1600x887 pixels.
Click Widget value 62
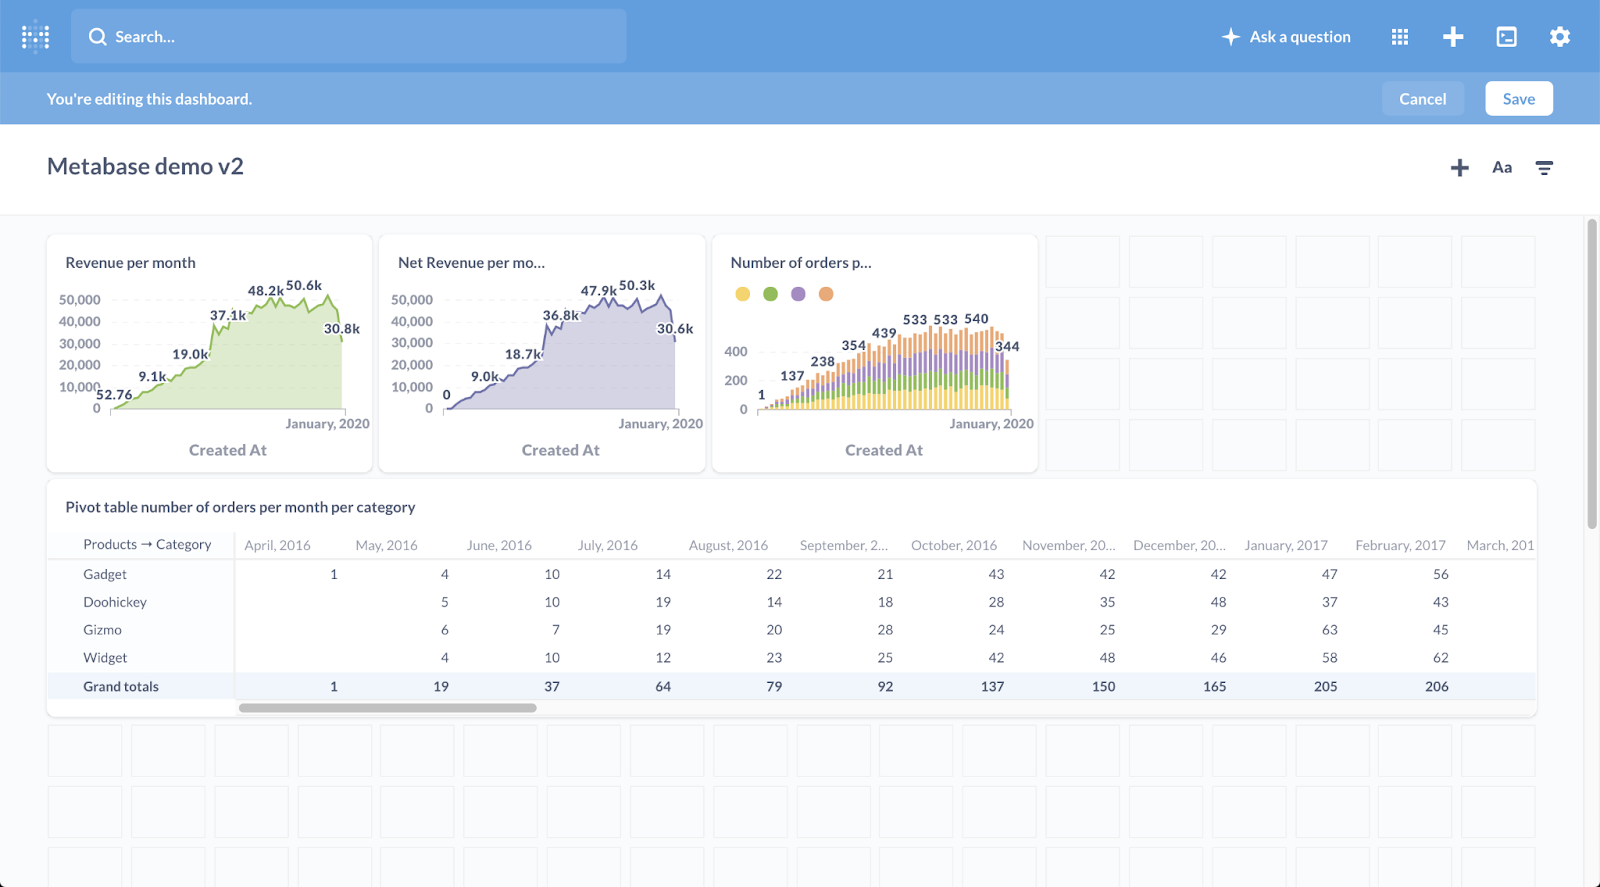point(1440,658)
